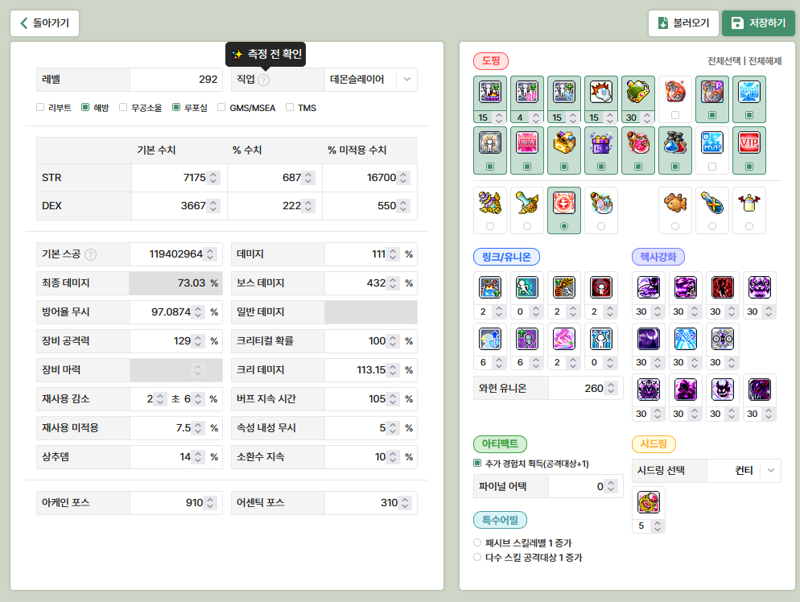Click the crescent moon hexa skill icon
The width and height of the screenshot is (800, 602).
[648, 339]
